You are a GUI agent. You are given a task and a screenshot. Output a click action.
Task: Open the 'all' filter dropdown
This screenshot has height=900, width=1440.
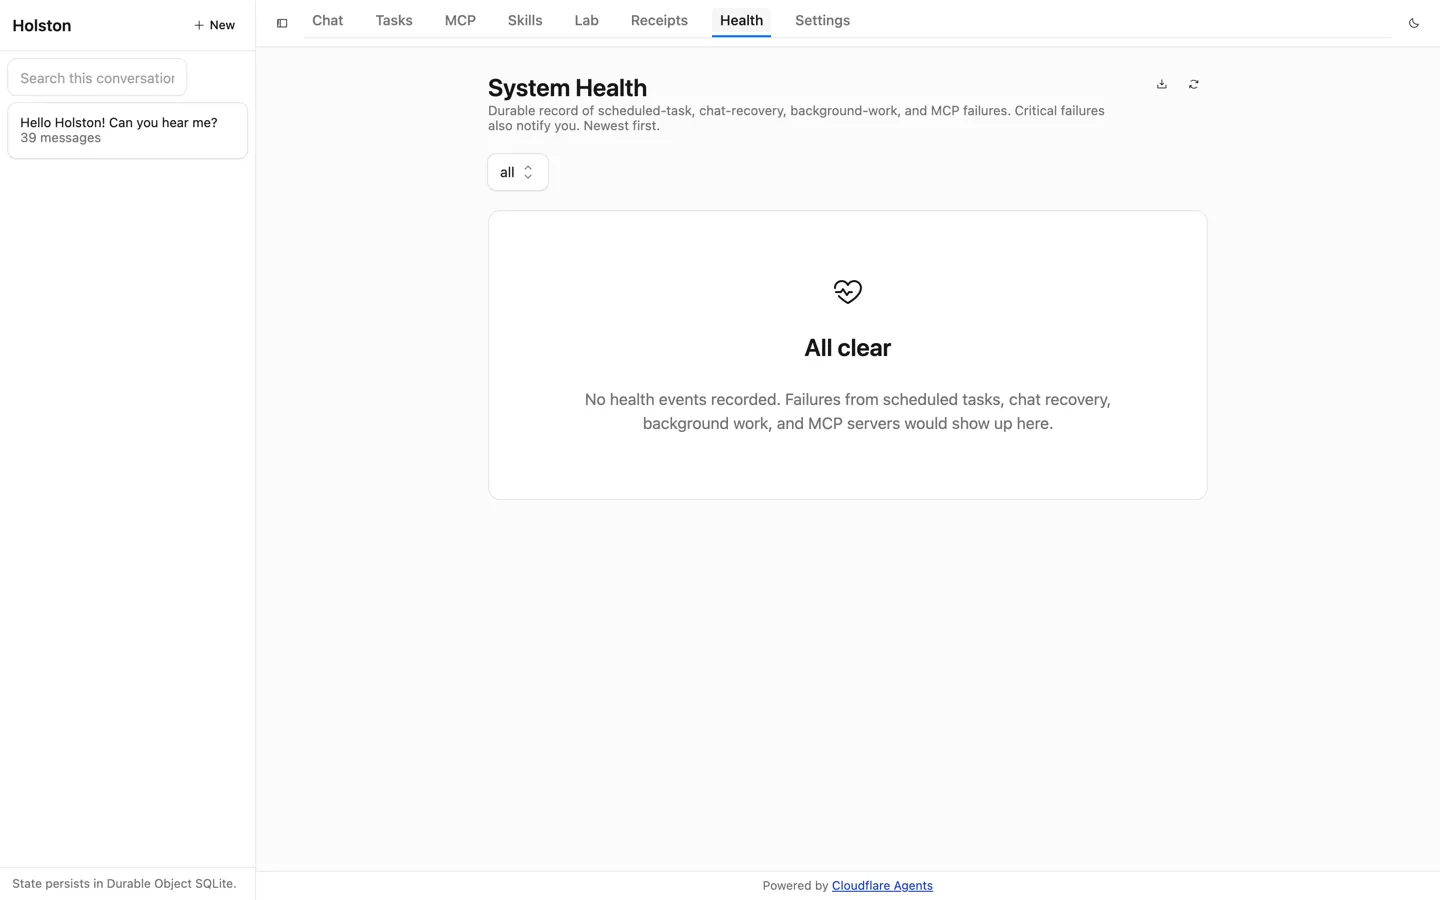tap(518, 172)
